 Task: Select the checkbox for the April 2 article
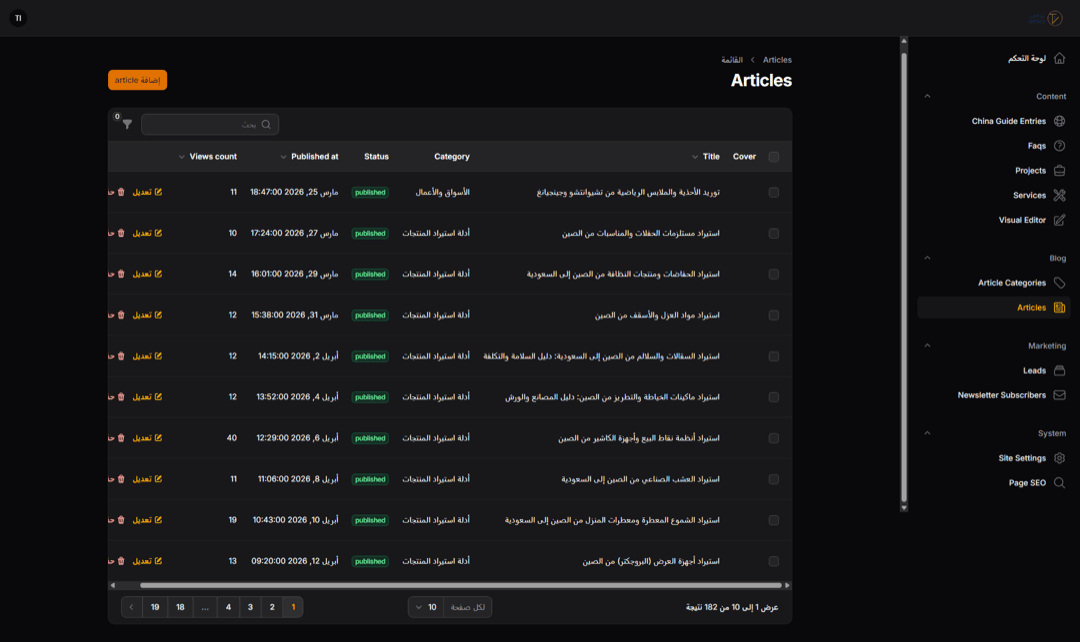click(x=774, y=356)
